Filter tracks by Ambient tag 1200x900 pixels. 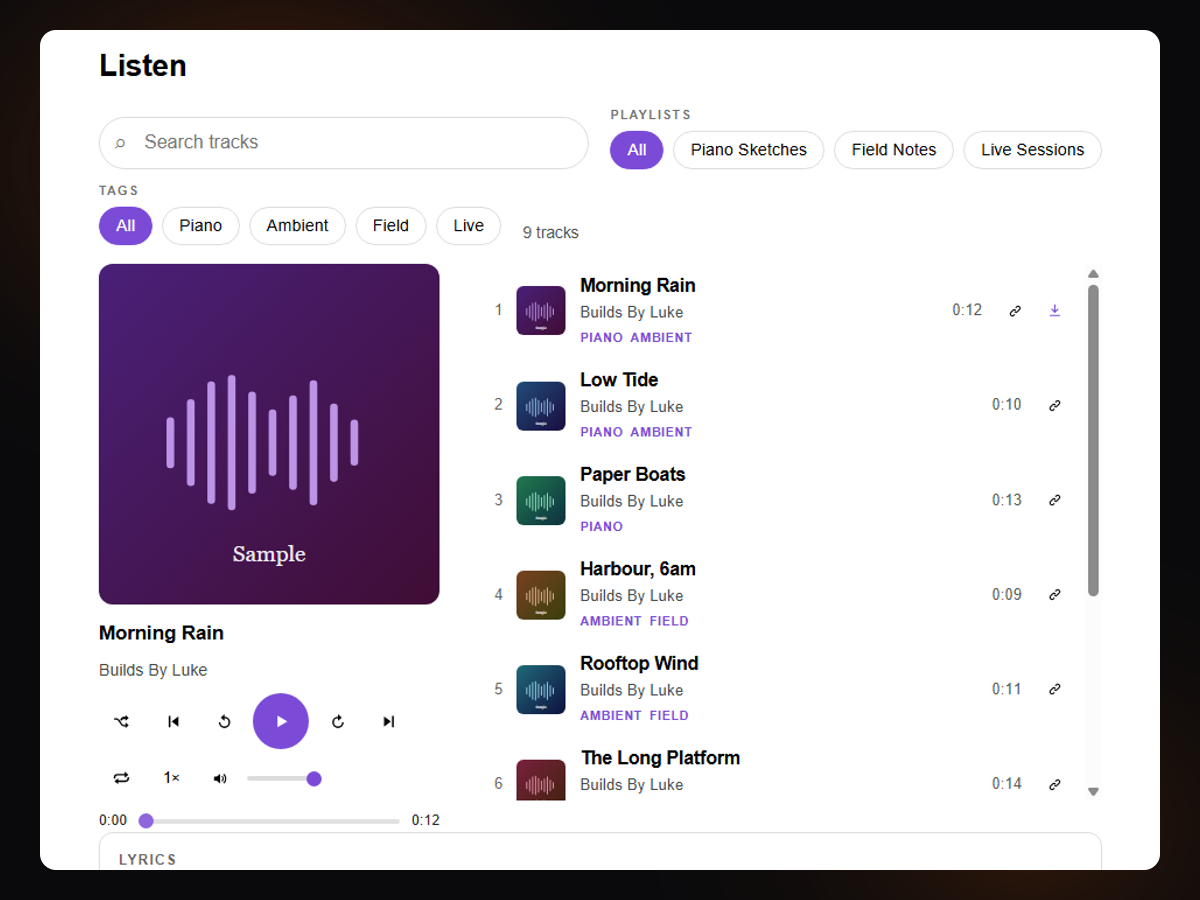(x=297, y=226)
